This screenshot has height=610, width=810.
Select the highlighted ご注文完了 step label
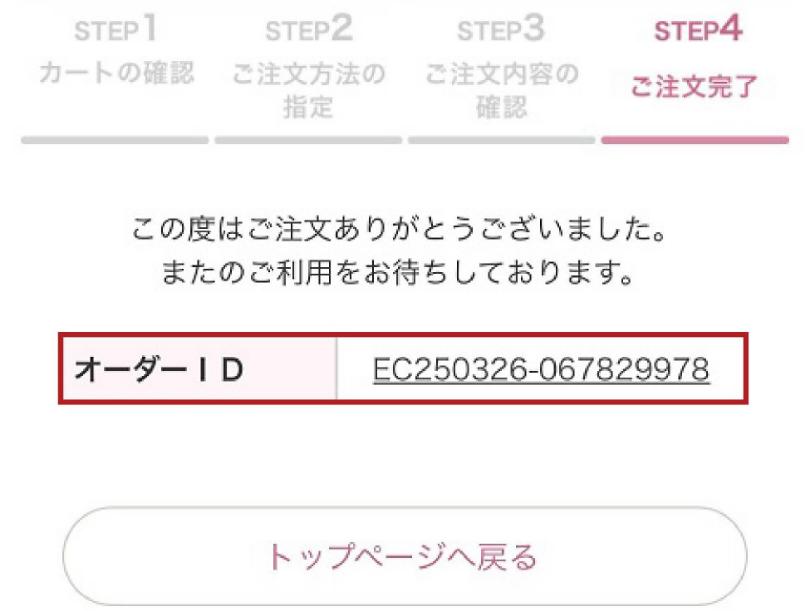(694, 86)
